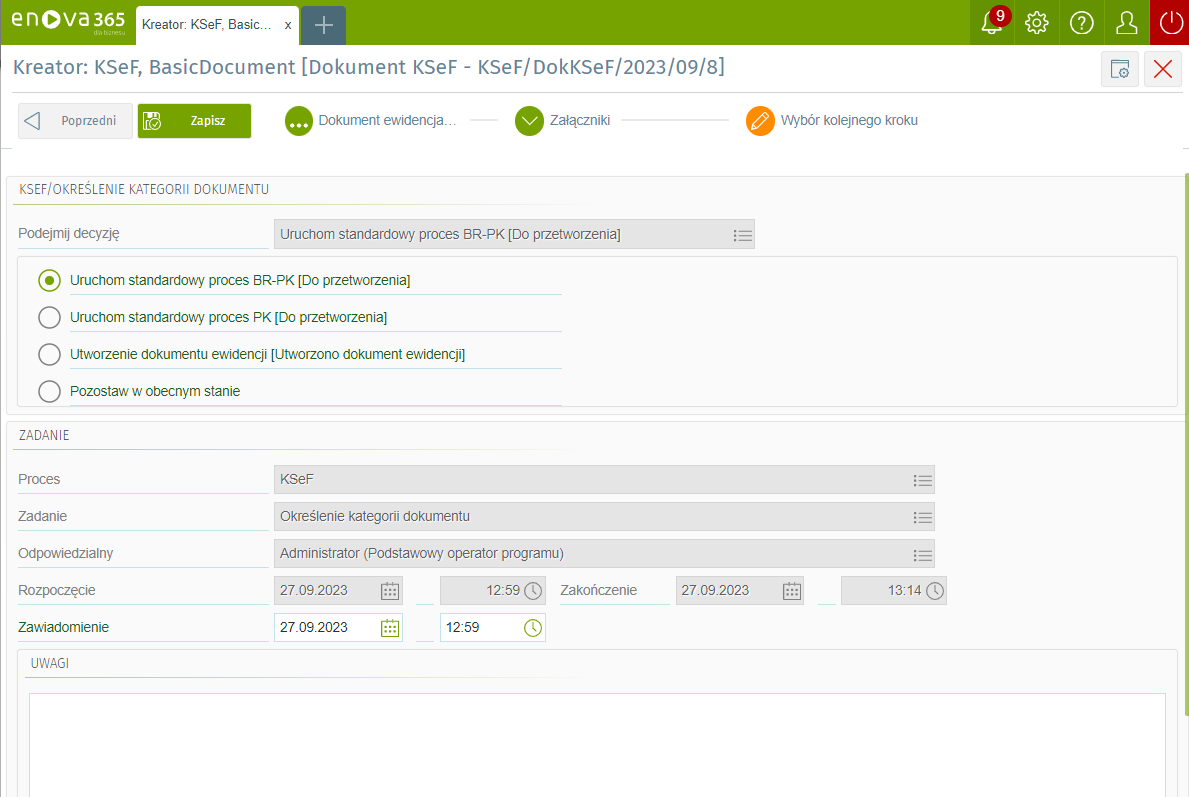Screen dimensions: 1189x797
Task: Choose Pozostaw w obecnym stanie option
Action: click(50, 392)
